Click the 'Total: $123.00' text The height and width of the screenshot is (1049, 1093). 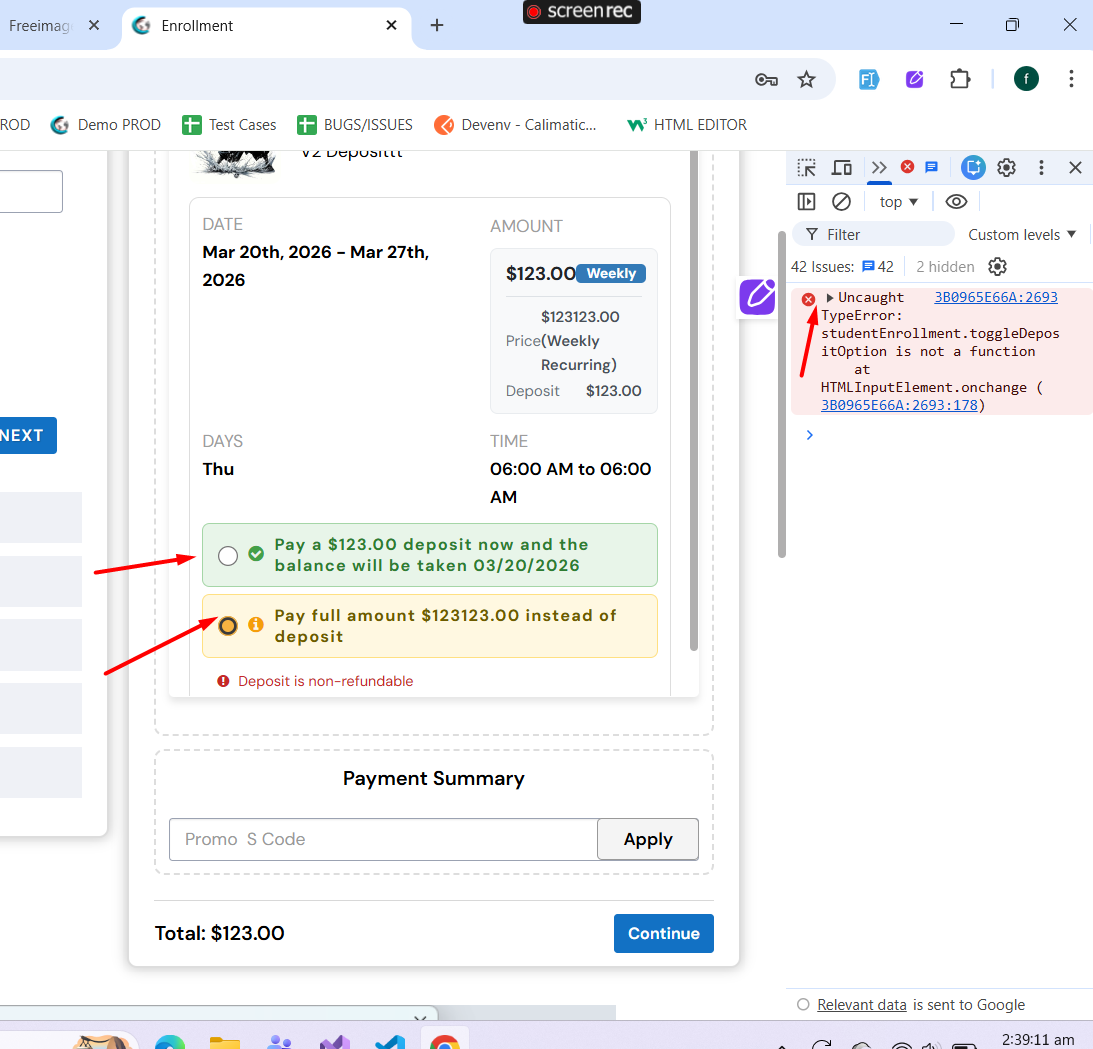pyautogui.click(x=220, y=933)
